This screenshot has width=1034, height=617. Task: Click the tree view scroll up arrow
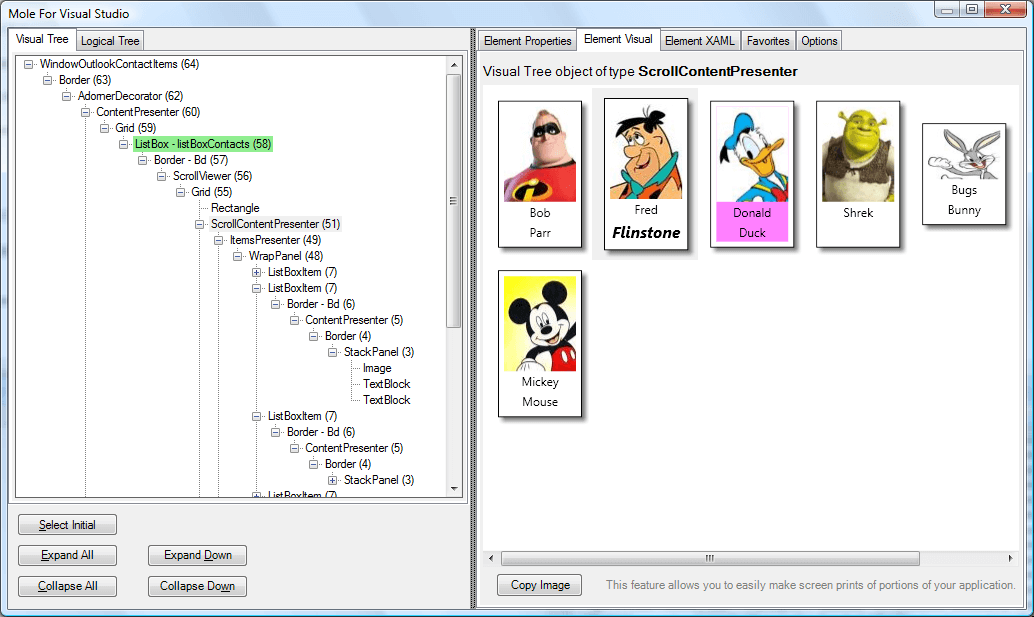(454, 65)
